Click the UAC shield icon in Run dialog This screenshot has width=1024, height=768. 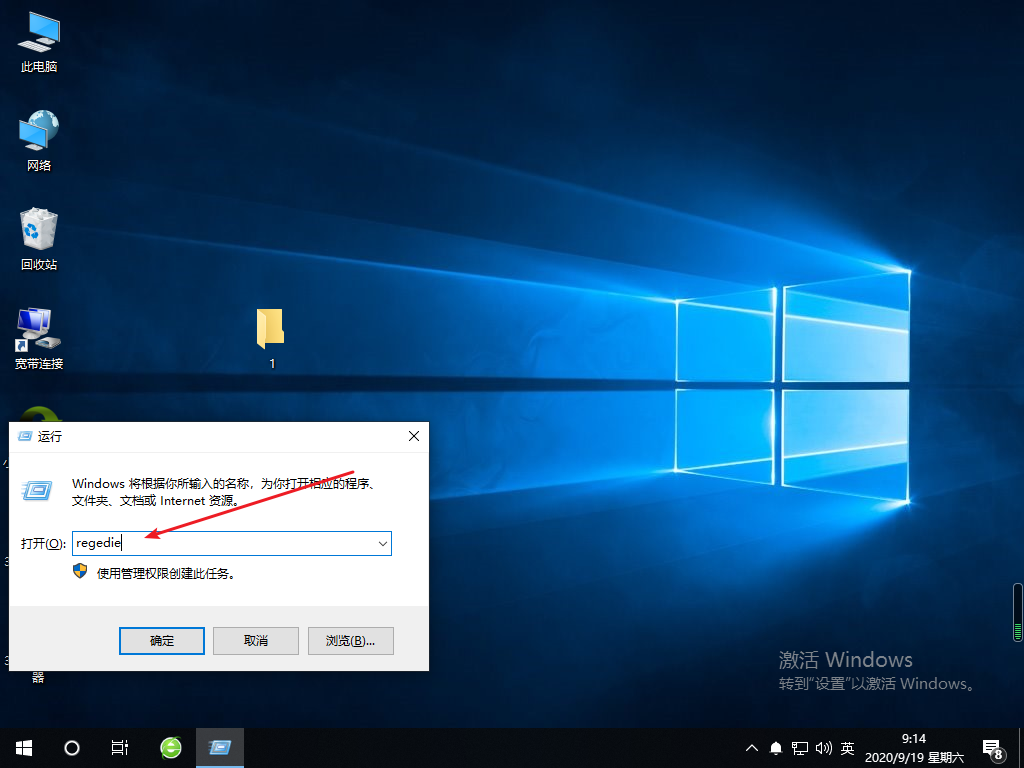coord(79,570)
